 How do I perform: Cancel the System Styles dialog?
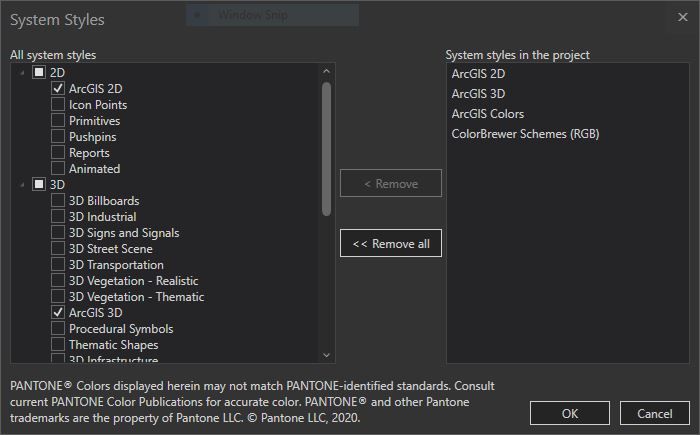coord(655,413)
